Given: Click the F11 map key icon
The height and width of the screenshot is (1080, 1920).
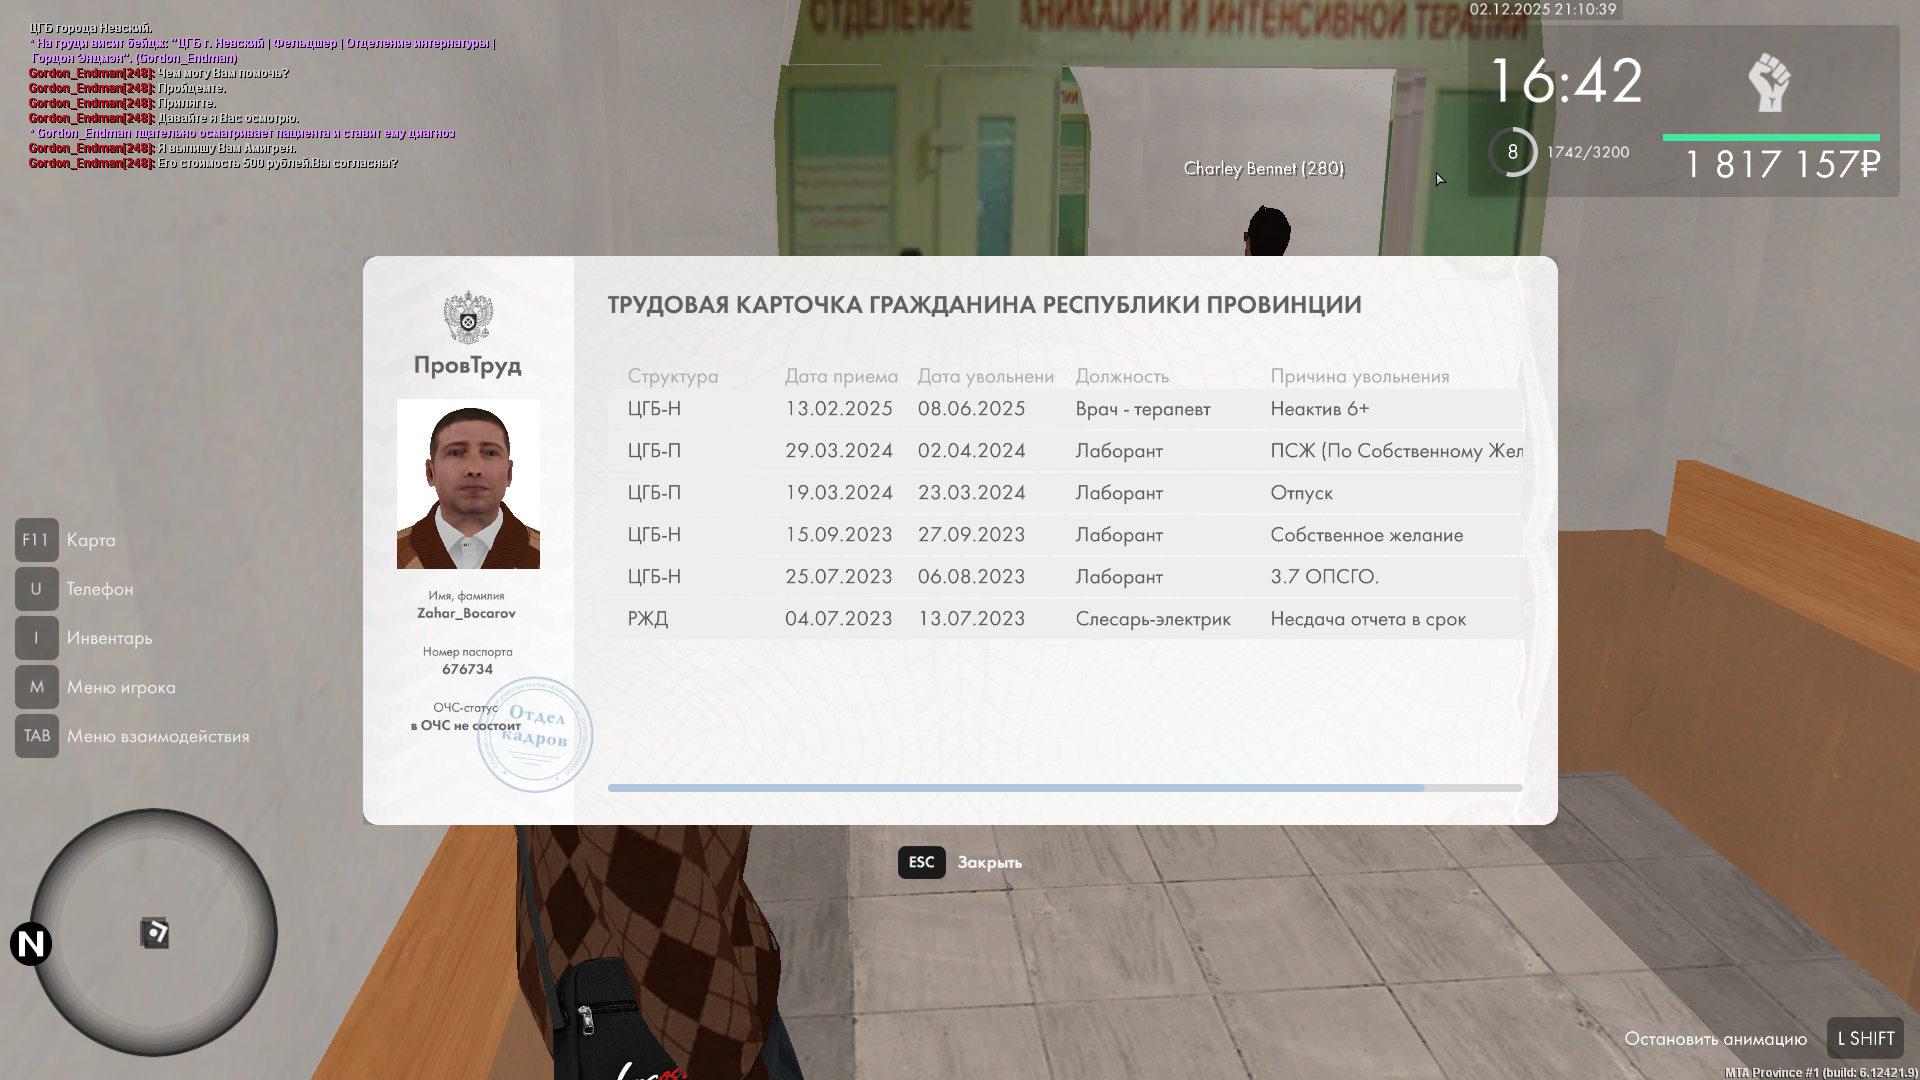Looking at the screenshot, I should click(36, 540).
